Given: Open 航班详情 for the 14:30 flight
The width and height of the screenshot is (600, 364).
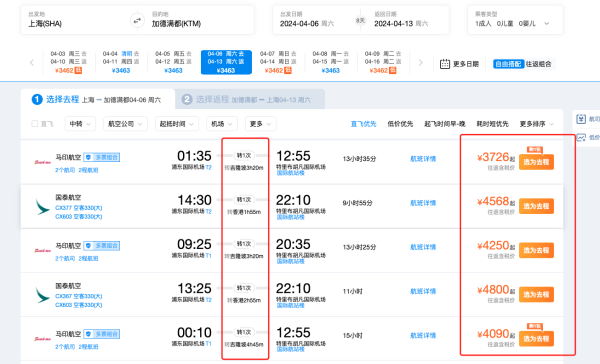Looking at the screenshot, I should 423,203.
